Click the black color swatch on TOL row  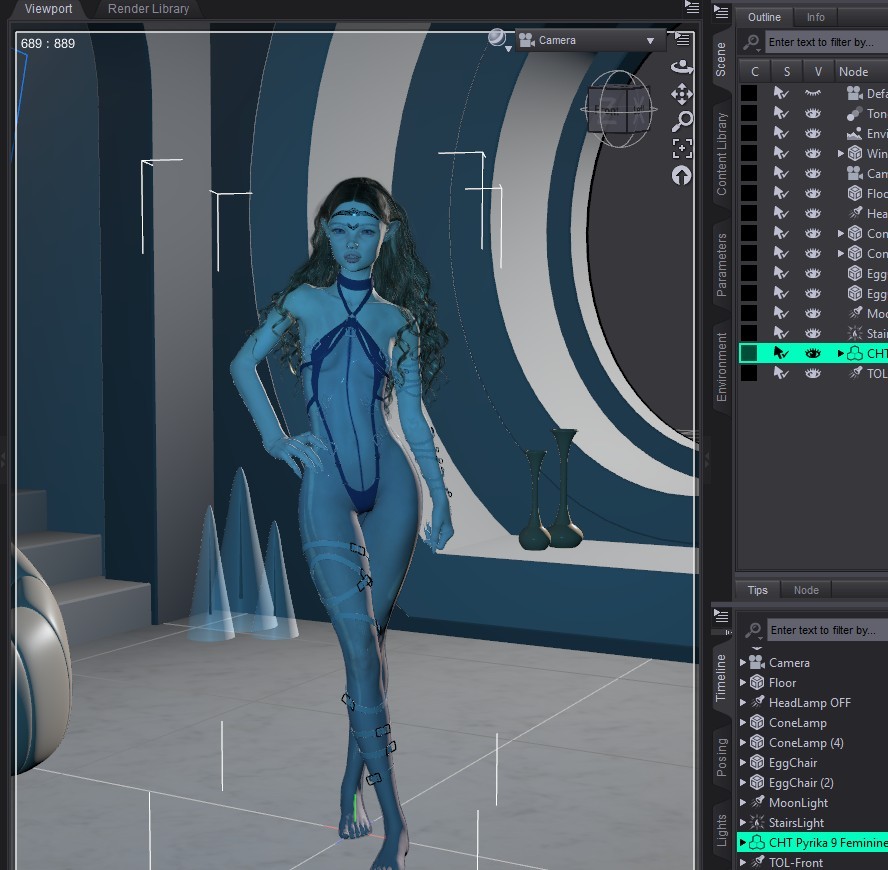click(749, 373)
